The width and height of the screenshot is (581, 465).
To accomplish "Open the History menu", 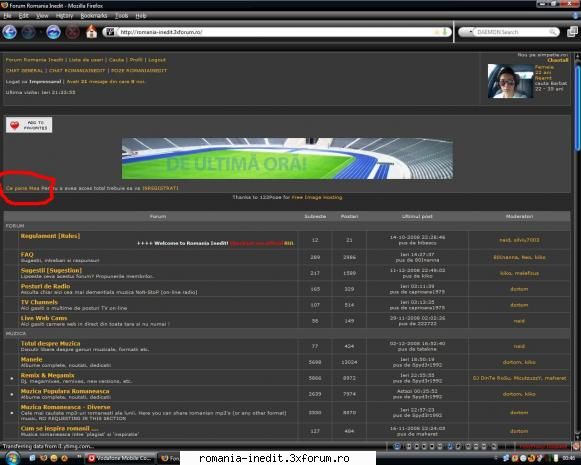I will tap(64, 16).
